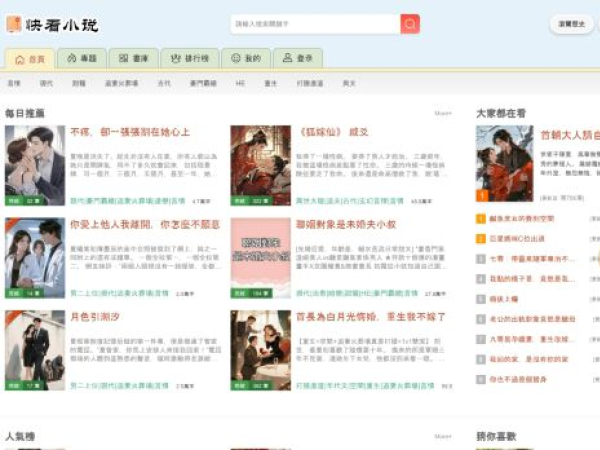600x450 pixels.
Task: Click More link beside 人氣榜
Action: (443, 436)
